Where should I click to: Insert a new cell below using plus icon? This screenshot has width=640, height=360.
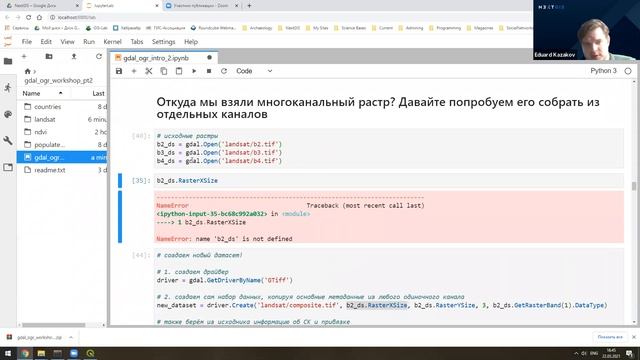[134, 71]
